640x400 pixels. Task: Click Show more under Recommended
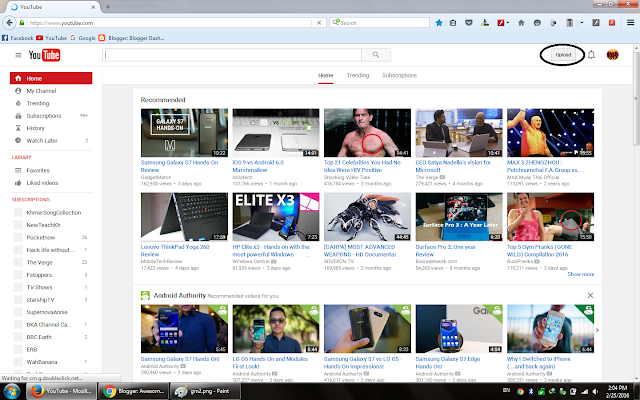pyautogui.click(x=580, y=274)
